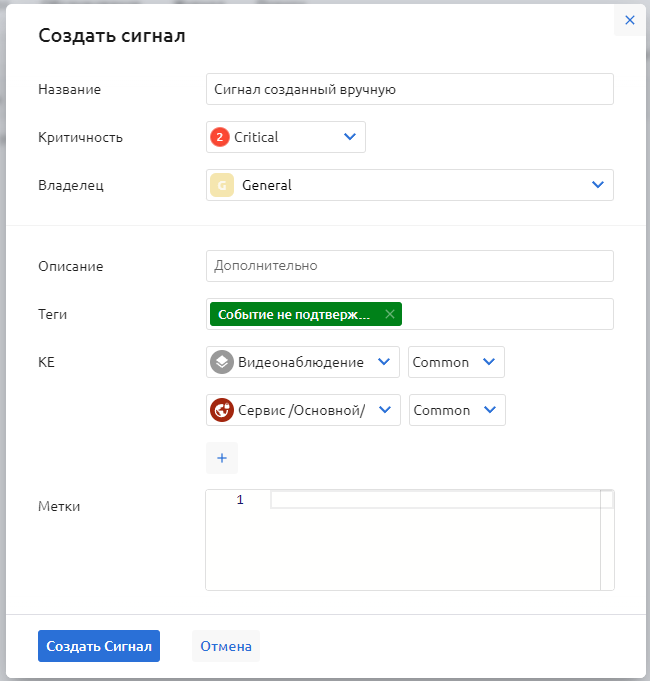Screen dimensions: 650x681
Task: Open the Владелец General dropdown
Action: point(597,185)
